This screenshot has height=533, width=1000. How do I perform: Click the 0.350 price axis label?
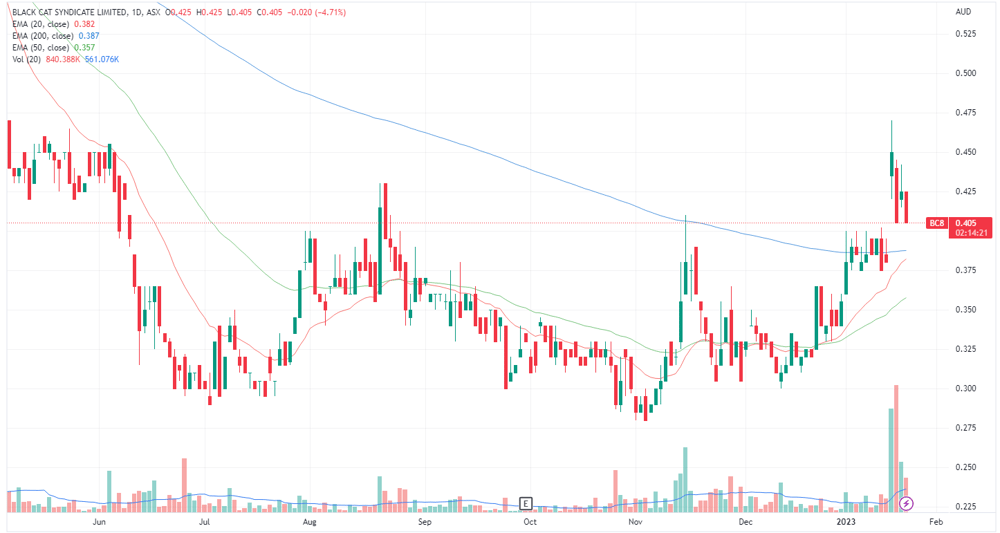click(966, 310)
